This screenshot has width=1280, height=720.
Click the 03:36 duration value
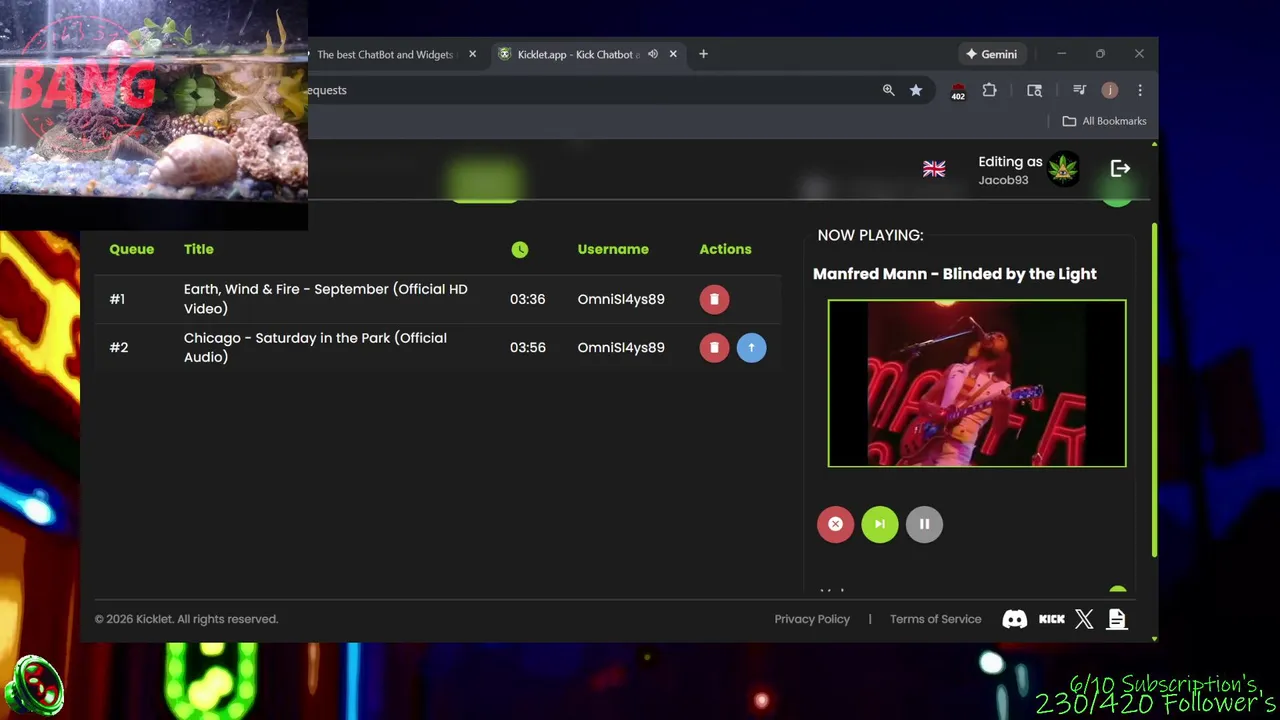coord(527,299)
